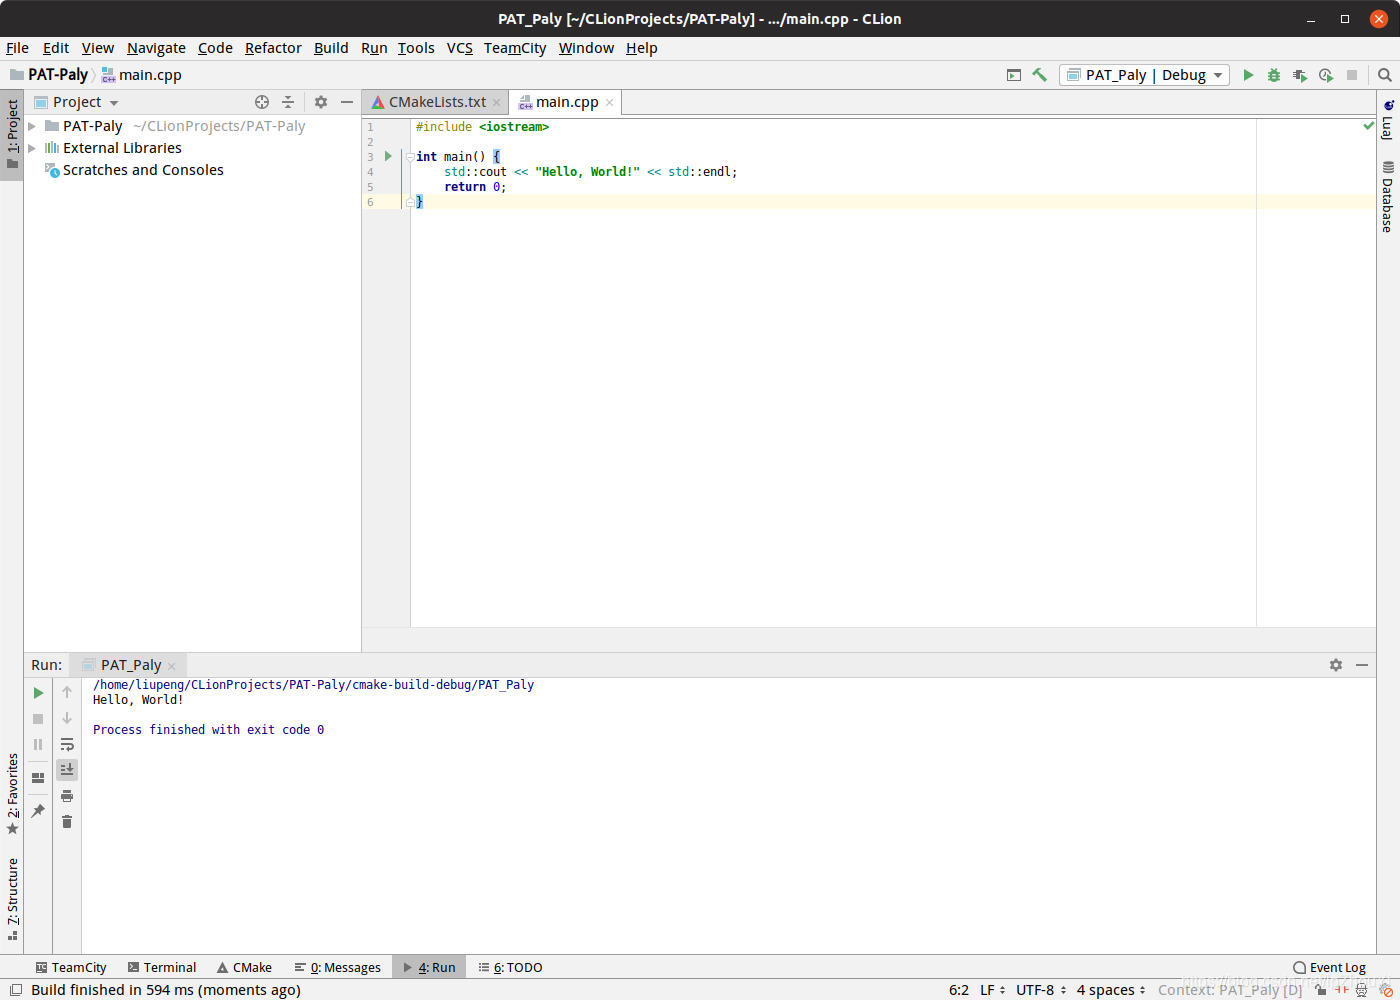
Task: Toggle tool window bars at bottom-left corner
Action: click(16, 990)
